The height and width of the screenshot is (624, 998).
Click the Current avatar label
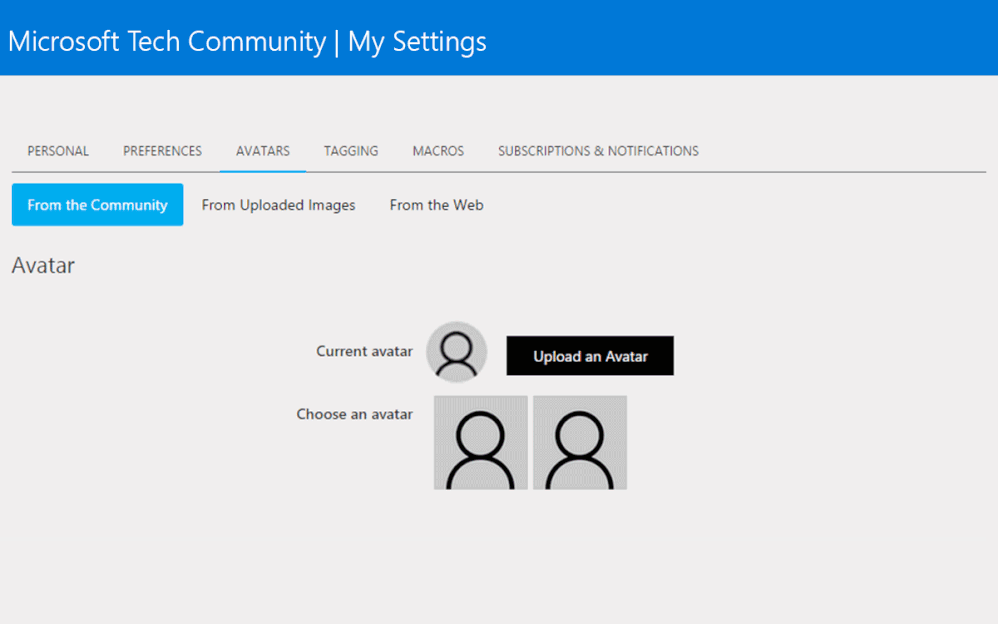[364, 351]
